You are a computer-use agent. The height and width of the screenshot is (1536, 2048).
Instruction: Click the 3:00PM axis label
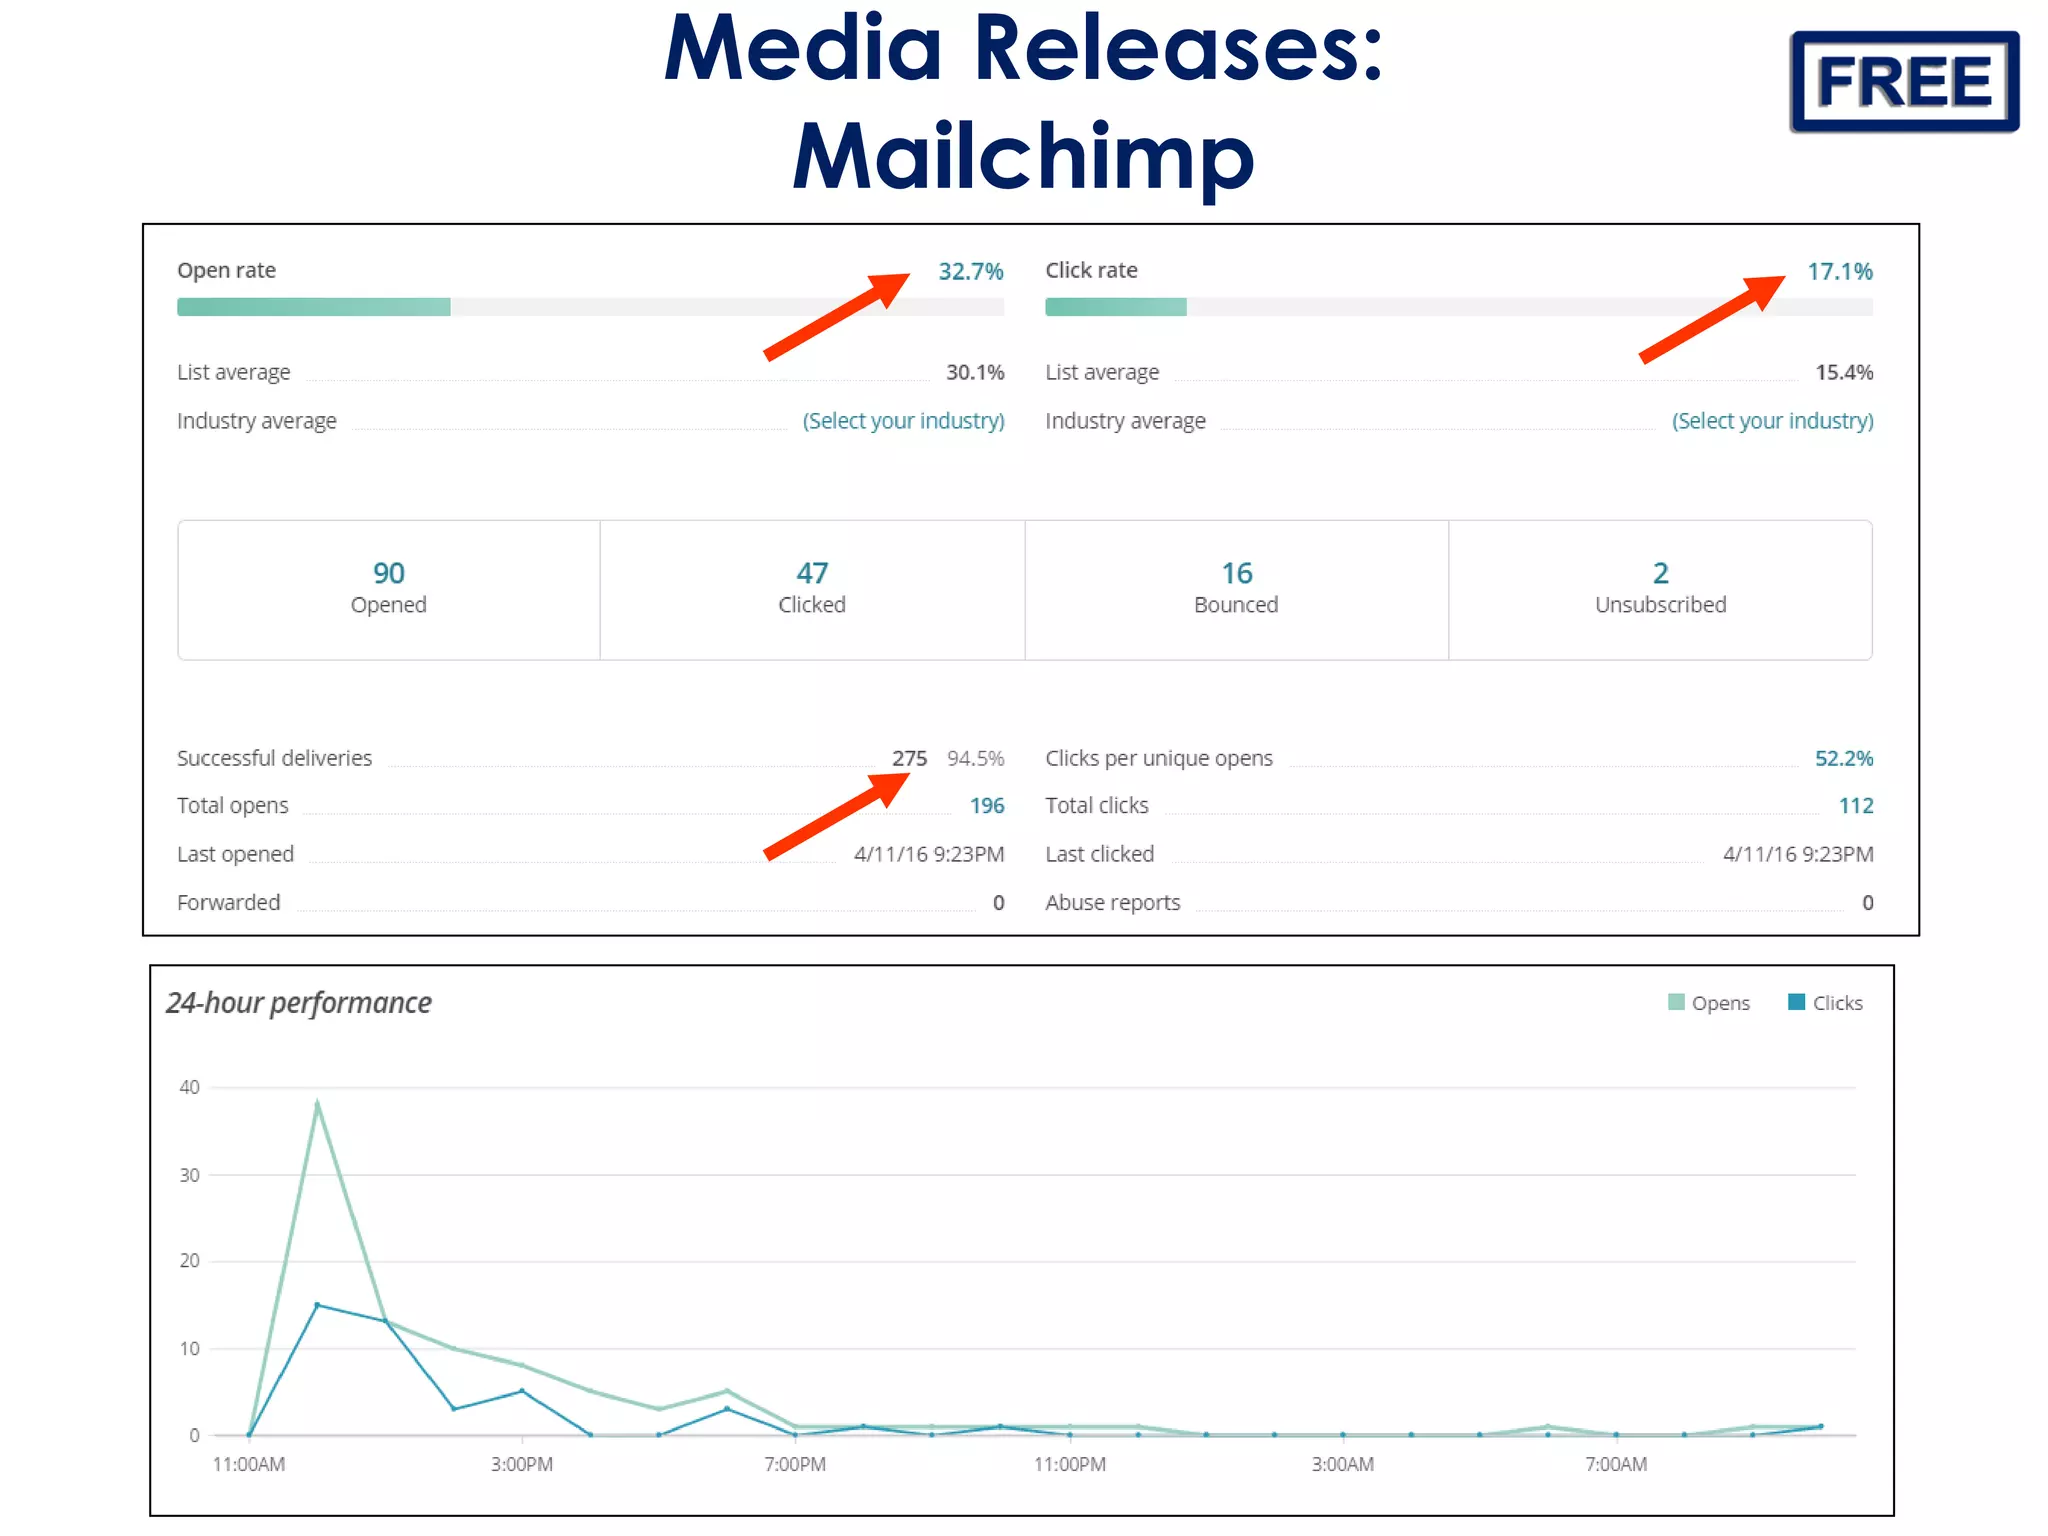pyautogui.click(x=522, y=1465)
